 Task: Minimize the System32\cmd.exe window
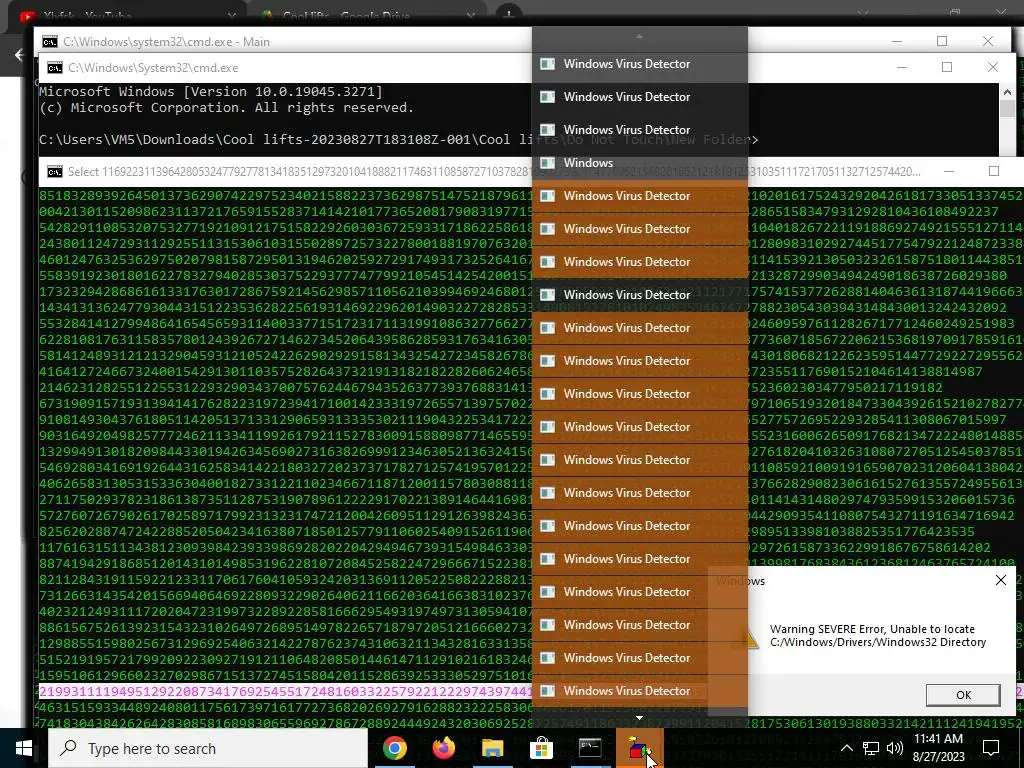[902, 67]
